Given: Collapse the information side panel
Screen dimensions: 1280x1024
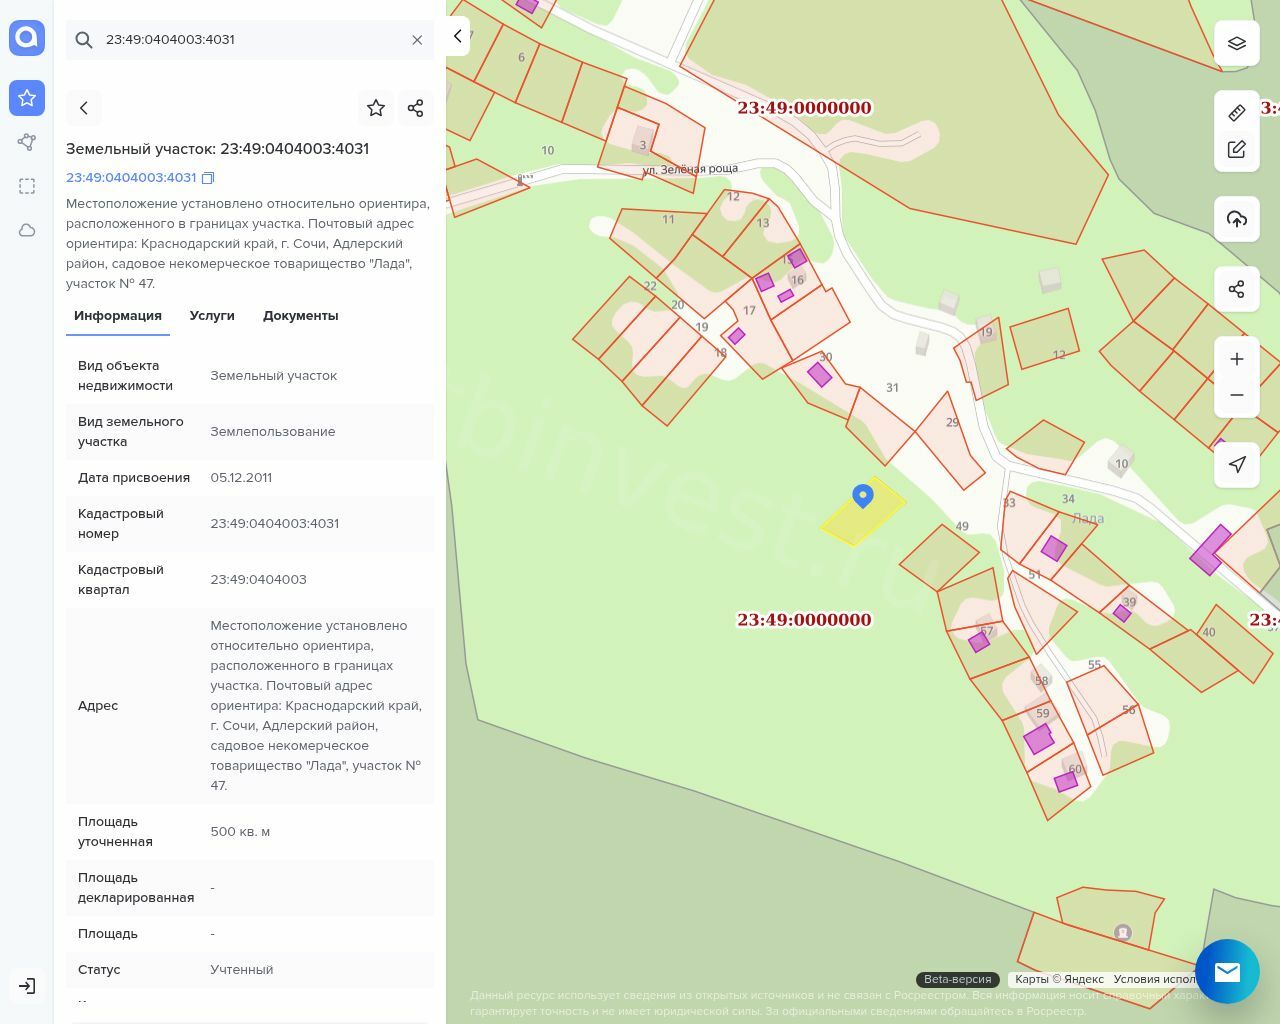Looking at the screenshot, I should tap(458, 36).
